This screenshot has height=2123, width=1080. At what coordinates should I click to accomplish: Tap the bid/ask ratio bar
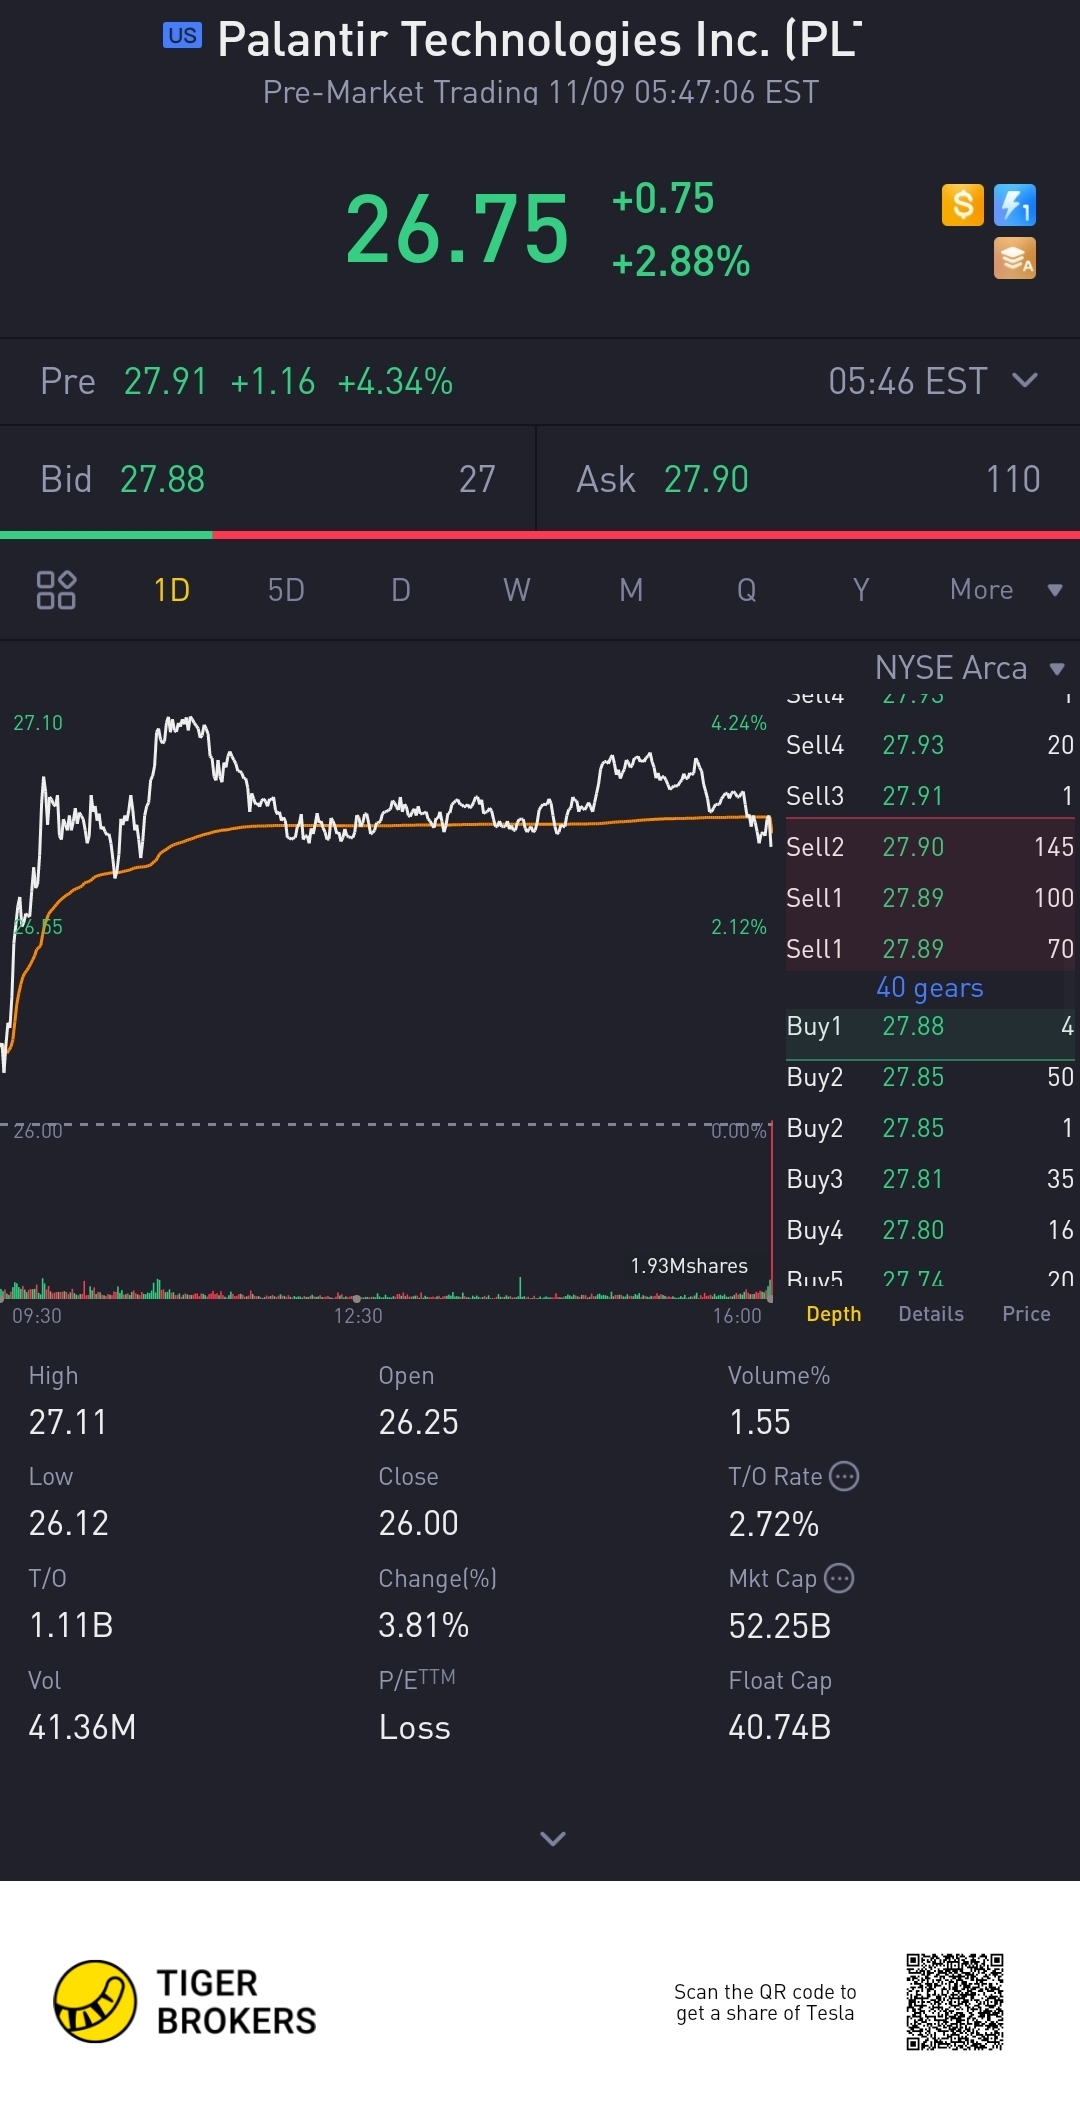click(540, 535)
